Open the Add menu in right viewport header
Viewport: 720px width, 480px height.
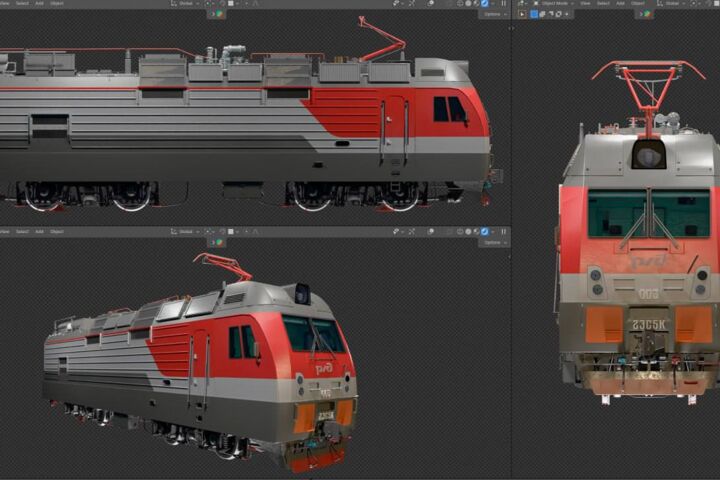point(620,3)
